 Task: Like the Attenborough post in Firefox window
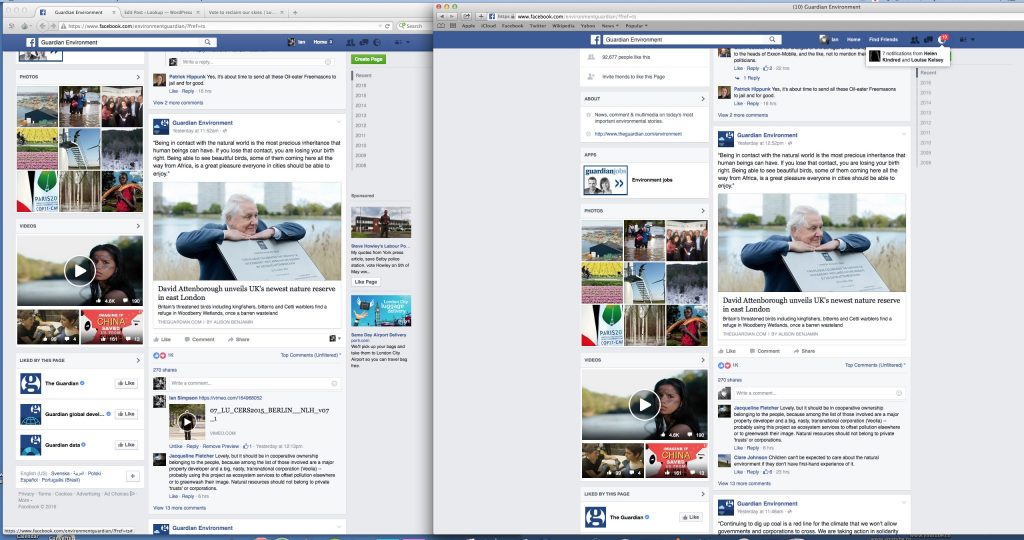pyautogui.click(x=162, y=340)
